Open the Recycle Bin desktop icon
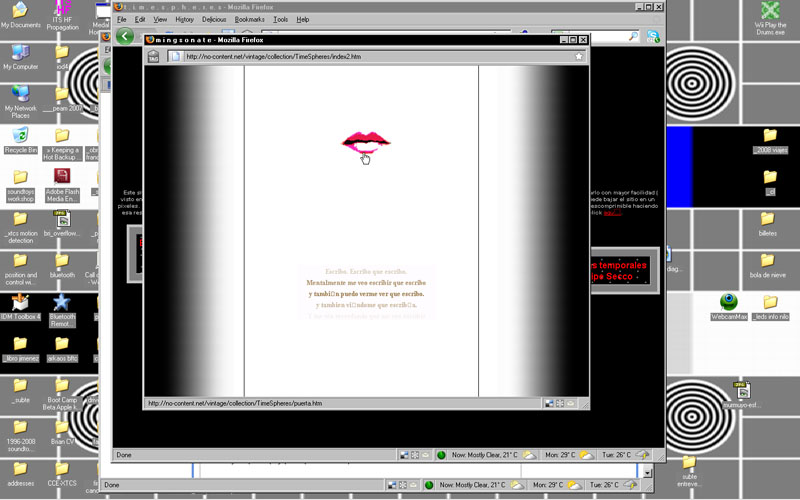Screen dimensions: 800x500 click(20, 137)
